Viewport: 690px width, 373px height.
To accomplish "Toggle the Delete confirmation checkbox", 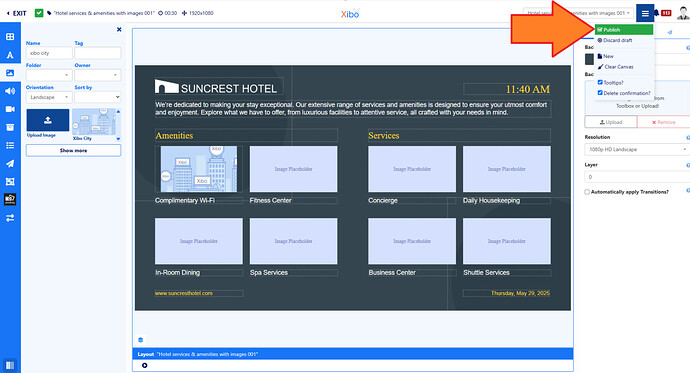I will pos(600,93).
